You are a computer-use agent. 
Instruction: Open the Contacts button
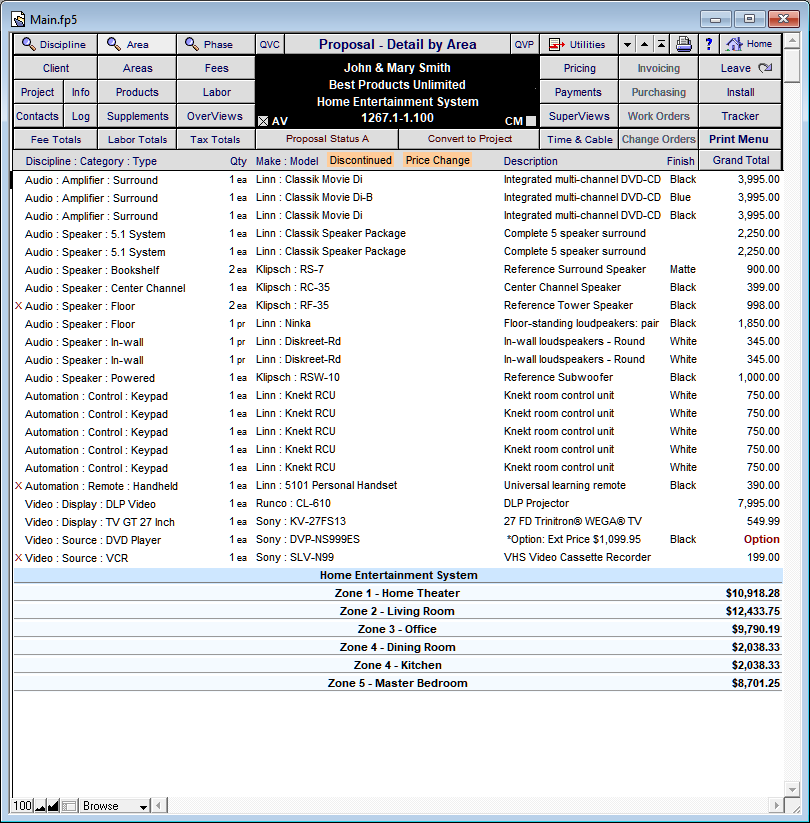point(37,116)
